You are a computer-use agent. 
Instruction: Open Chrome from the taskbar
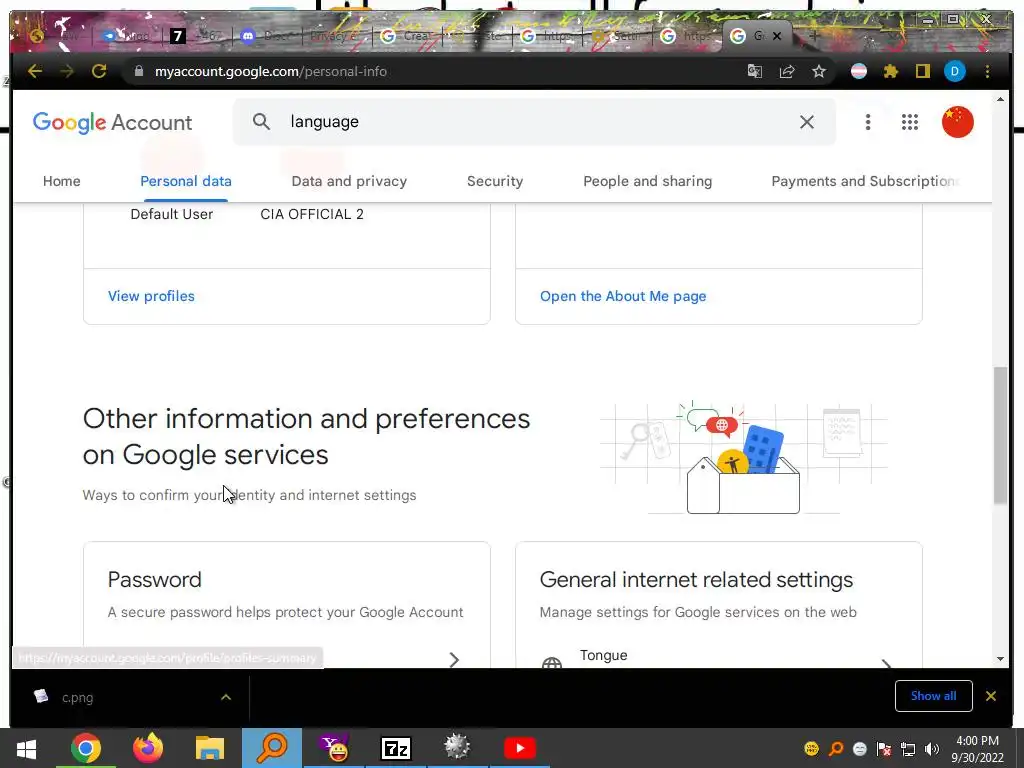pos(86,748)
